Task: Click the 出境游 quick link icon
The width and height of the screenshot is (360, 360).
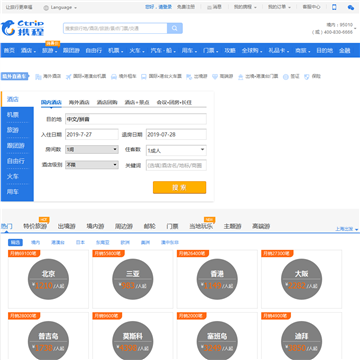Action: click(x=189, y=76)
